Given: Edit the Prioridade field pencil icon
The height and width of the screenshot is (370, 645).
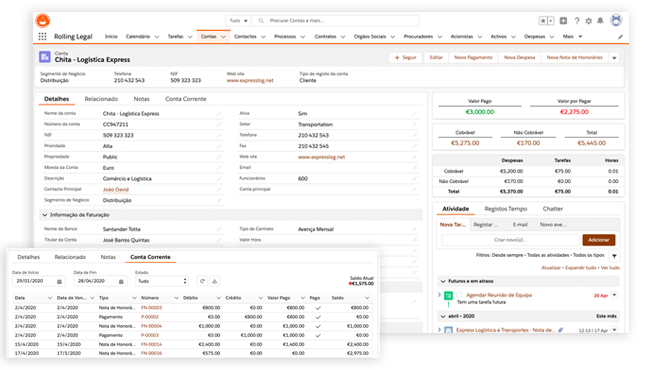Looking at the screenshot, I should (x=219, y=146).
